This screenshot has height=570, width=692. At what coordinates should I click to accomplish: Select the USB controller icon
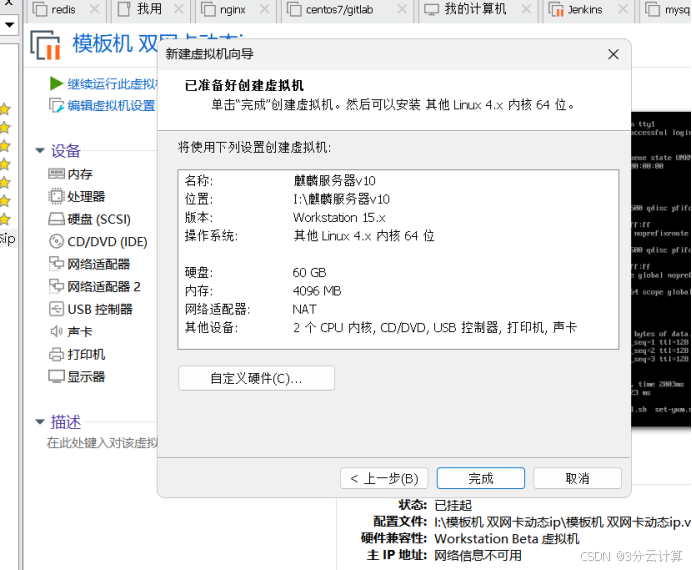[56, 309]
